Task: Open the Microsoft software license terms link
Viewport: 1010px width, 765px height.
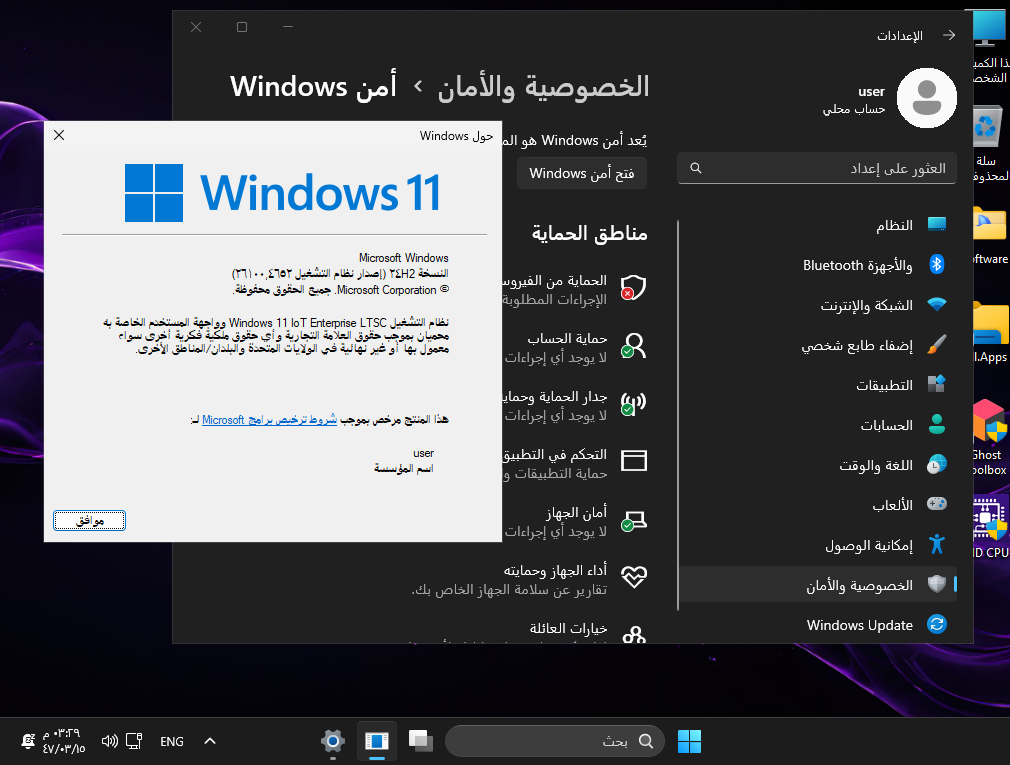Action: pos(269,420)
